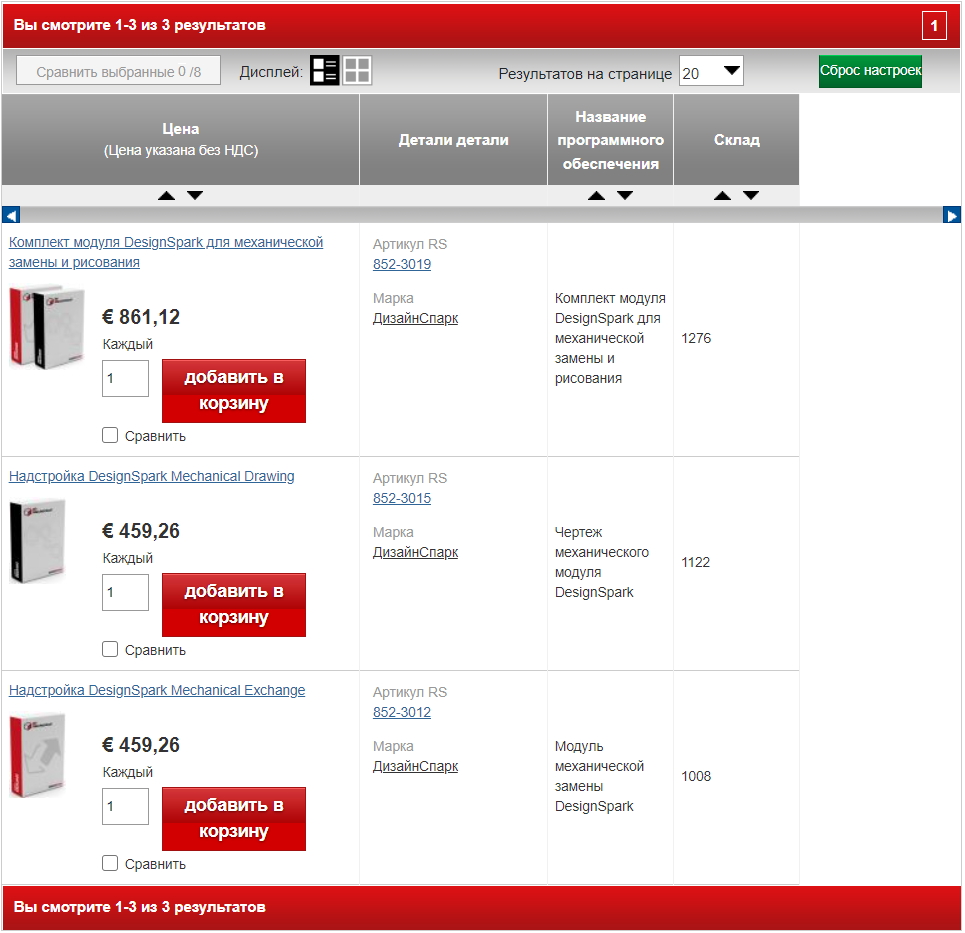Image resolution: width=965 pixels, height=933 pixels.
Task: Tick Сравнить checkbox for Mechanical Drawing
Action: coord(110,649)
